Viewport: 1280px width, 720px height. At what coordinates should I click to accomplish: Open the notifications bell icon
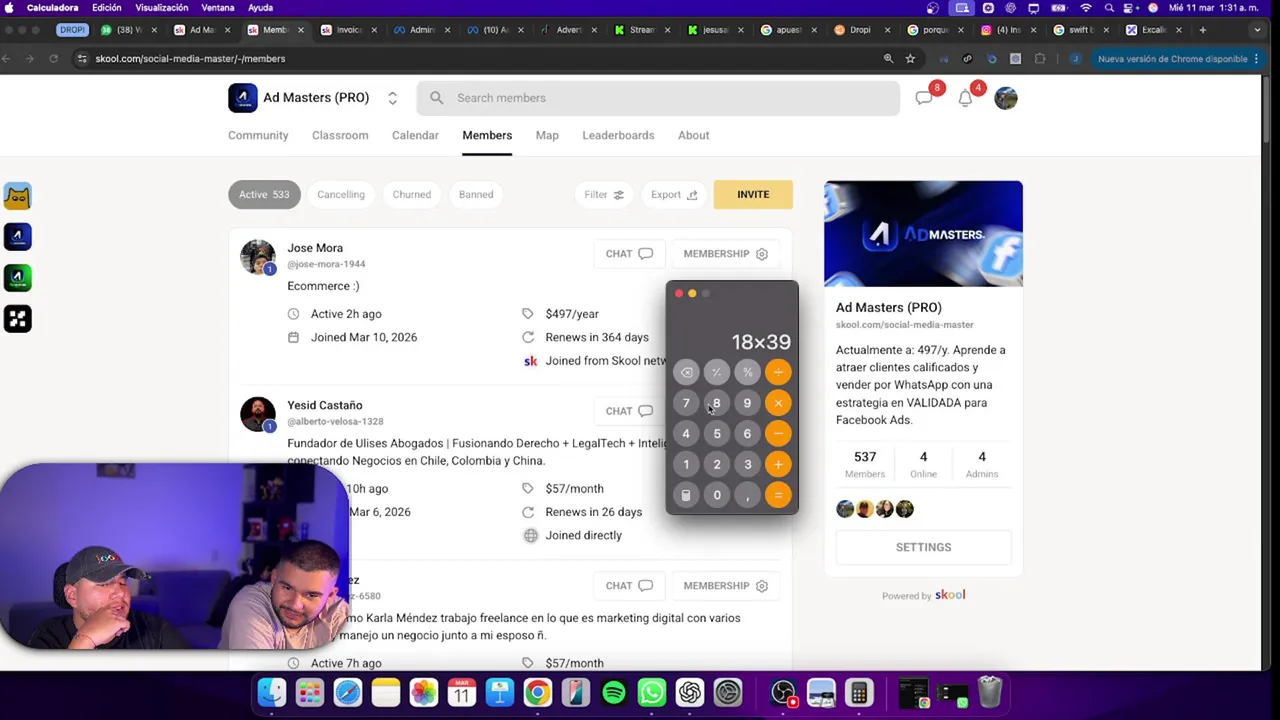point(965,98)
